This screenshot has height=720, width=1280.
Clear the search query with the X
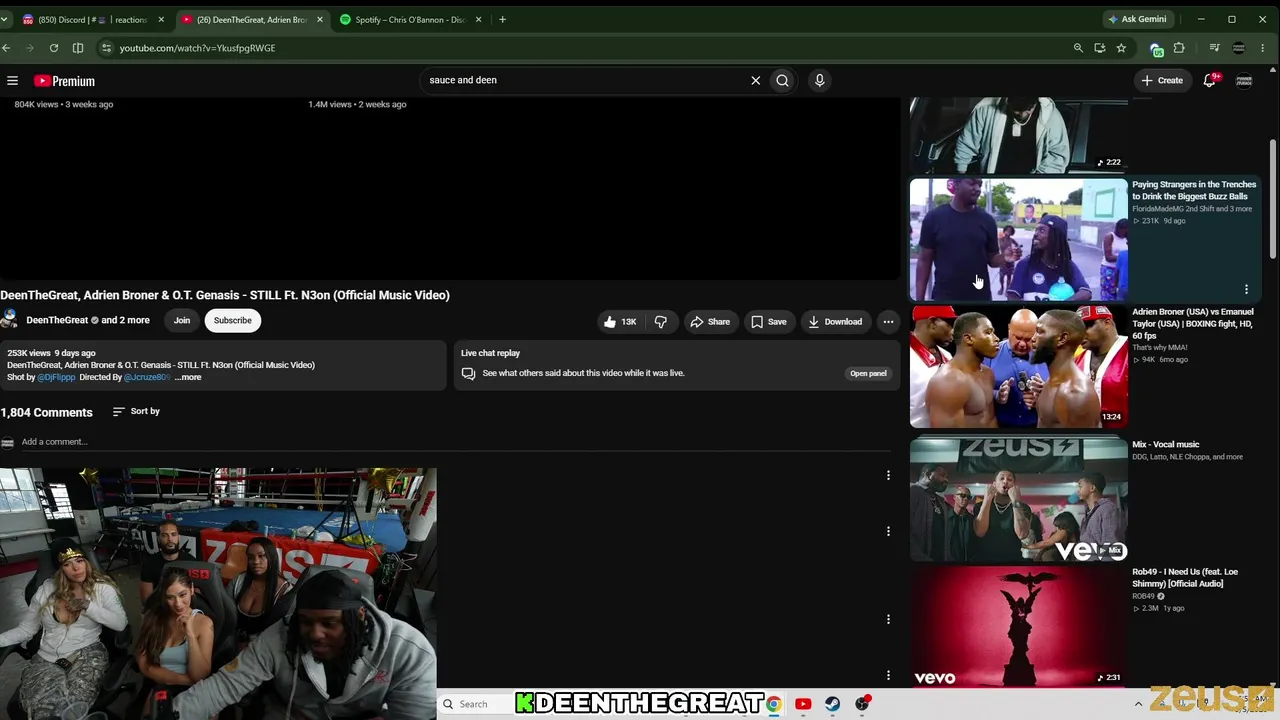[x=756, y=80]
